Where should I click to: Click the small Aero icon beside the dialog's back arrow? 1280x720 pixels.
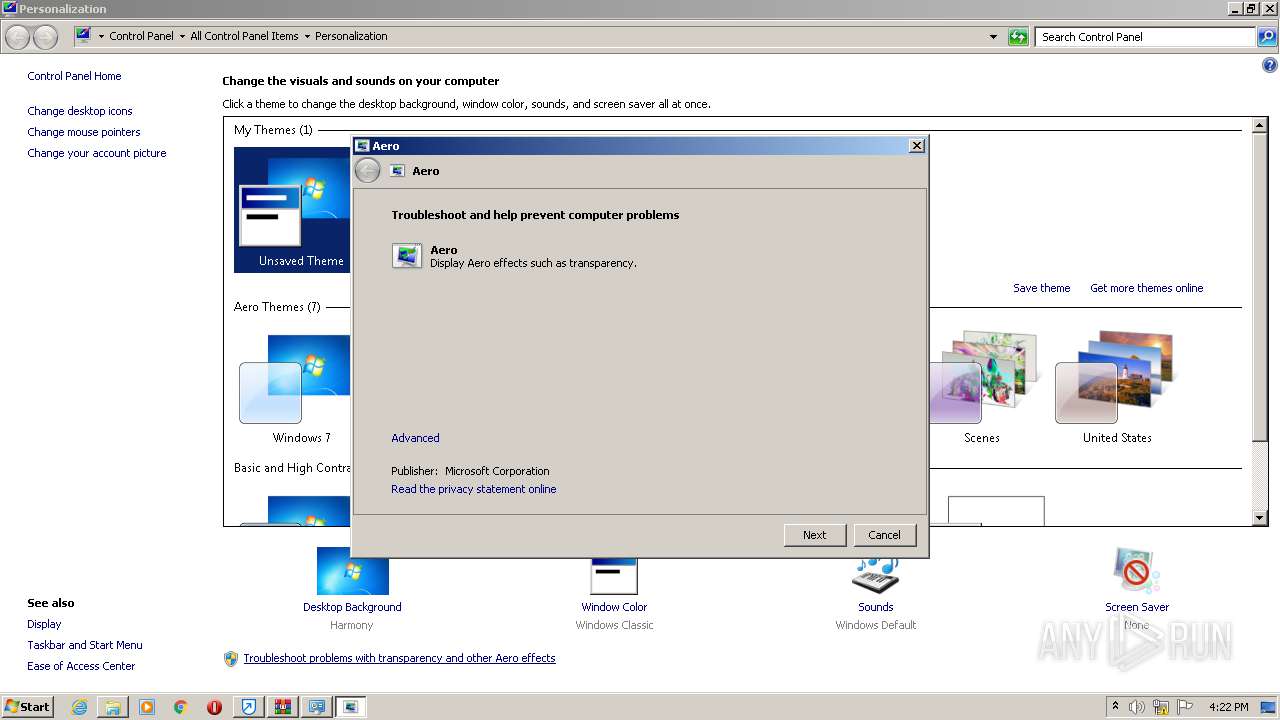[x=397, y=171]
